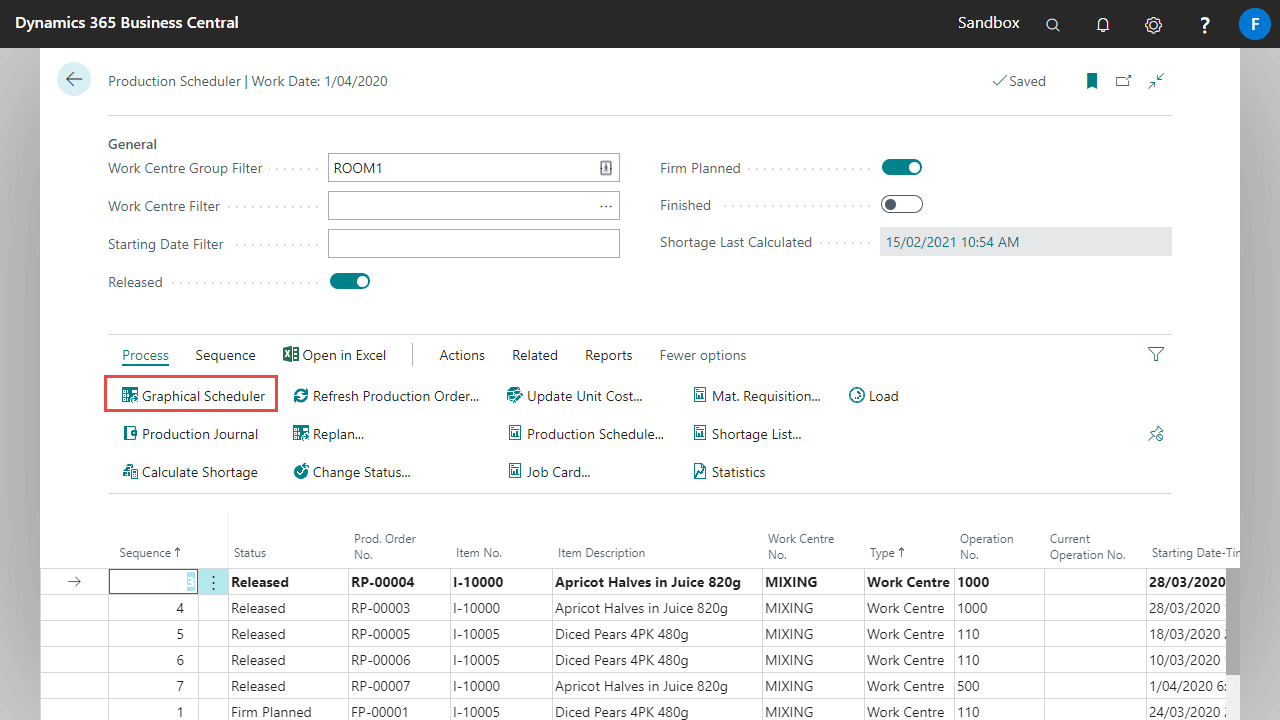Open Shortage List report

tap(747, 434)
